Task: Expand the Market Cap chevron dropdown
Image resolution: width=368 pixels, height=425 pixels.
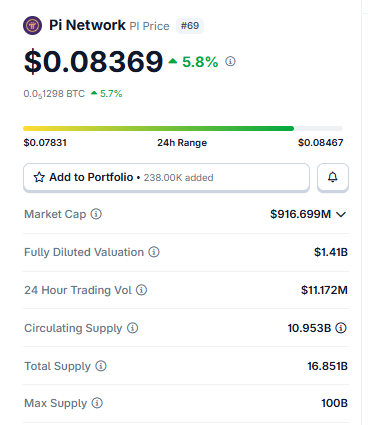Action: pos(341,214)
